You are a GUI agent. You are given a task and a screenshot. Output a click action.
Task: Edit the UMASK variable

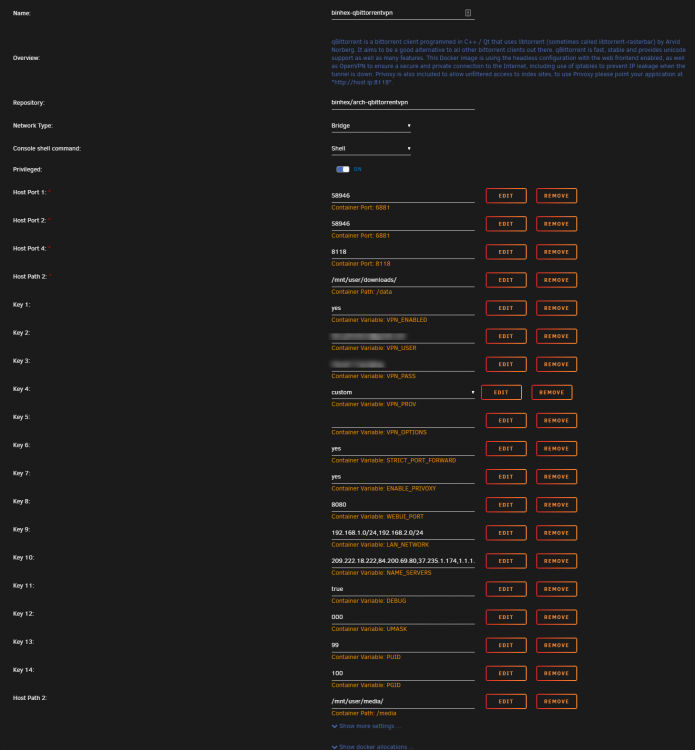506,617
